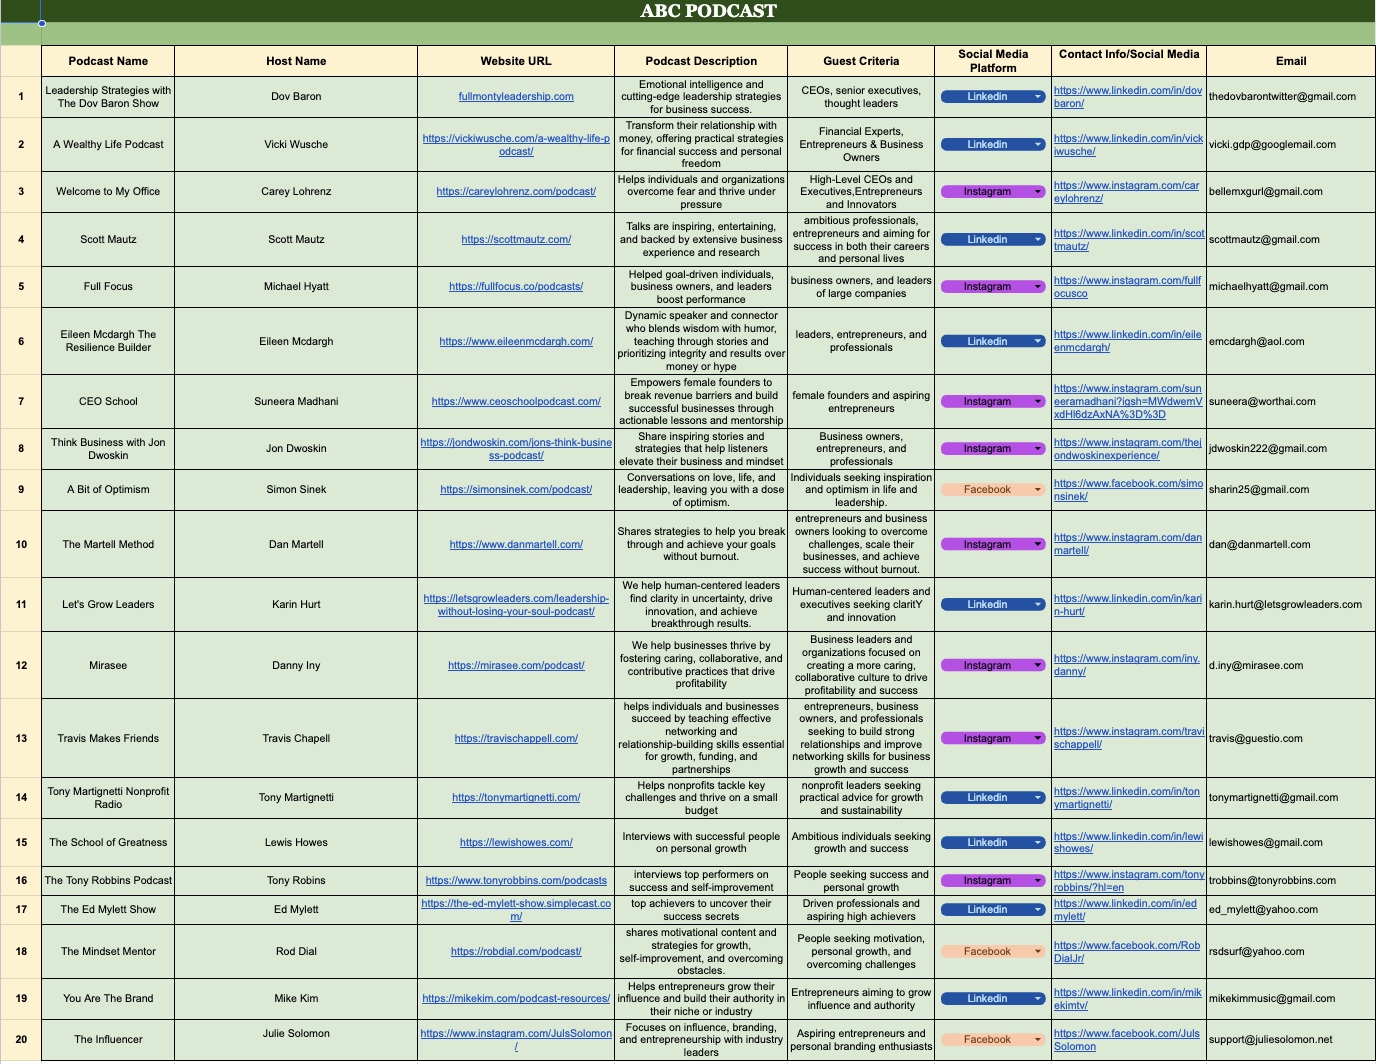Click the host name 'Travis Chapell'
The image size is (1376, 1064).
[296, 739]
